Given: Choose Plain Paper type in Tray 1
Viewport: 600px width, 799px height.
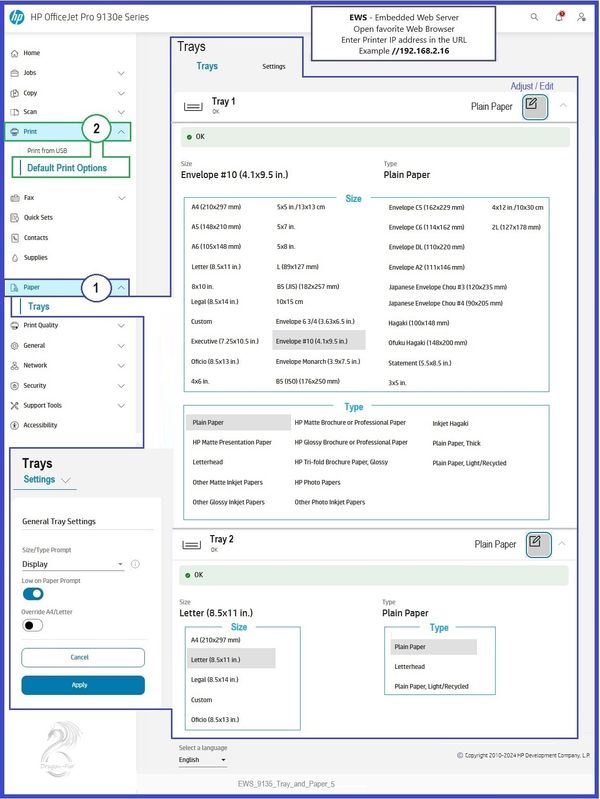Looking at the screenshot, I should pyautogui.click(x=239, y=422).
